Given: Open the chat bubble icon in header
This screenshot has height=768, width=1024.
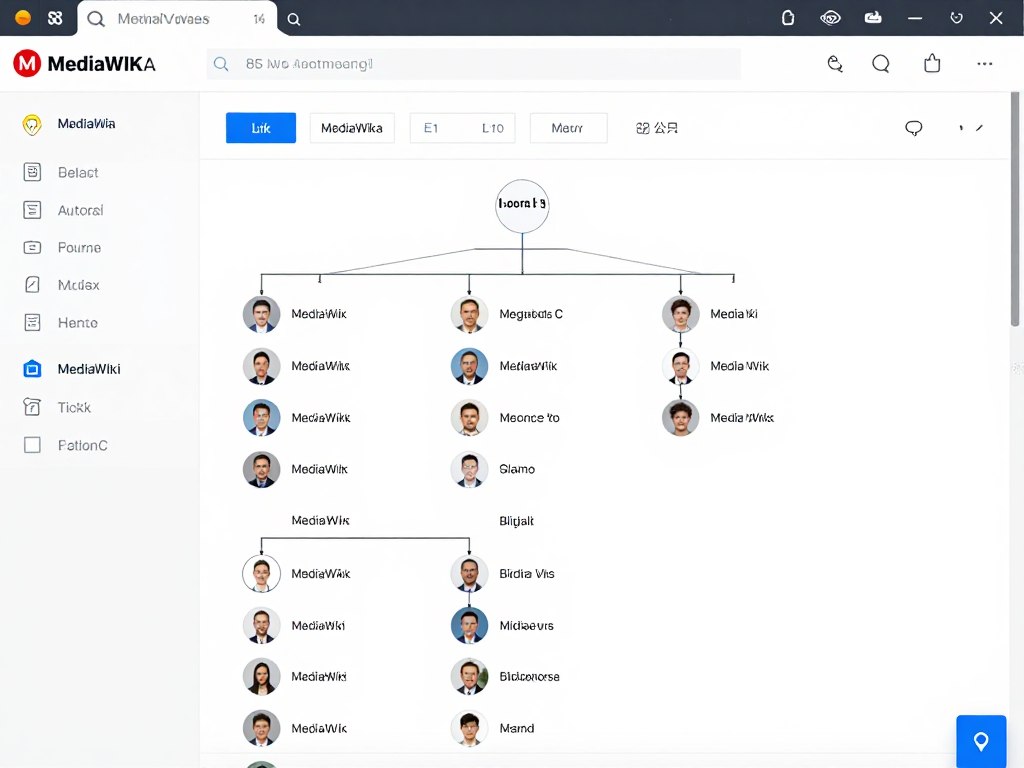Looking at the screenshot, I should point(881,63).
